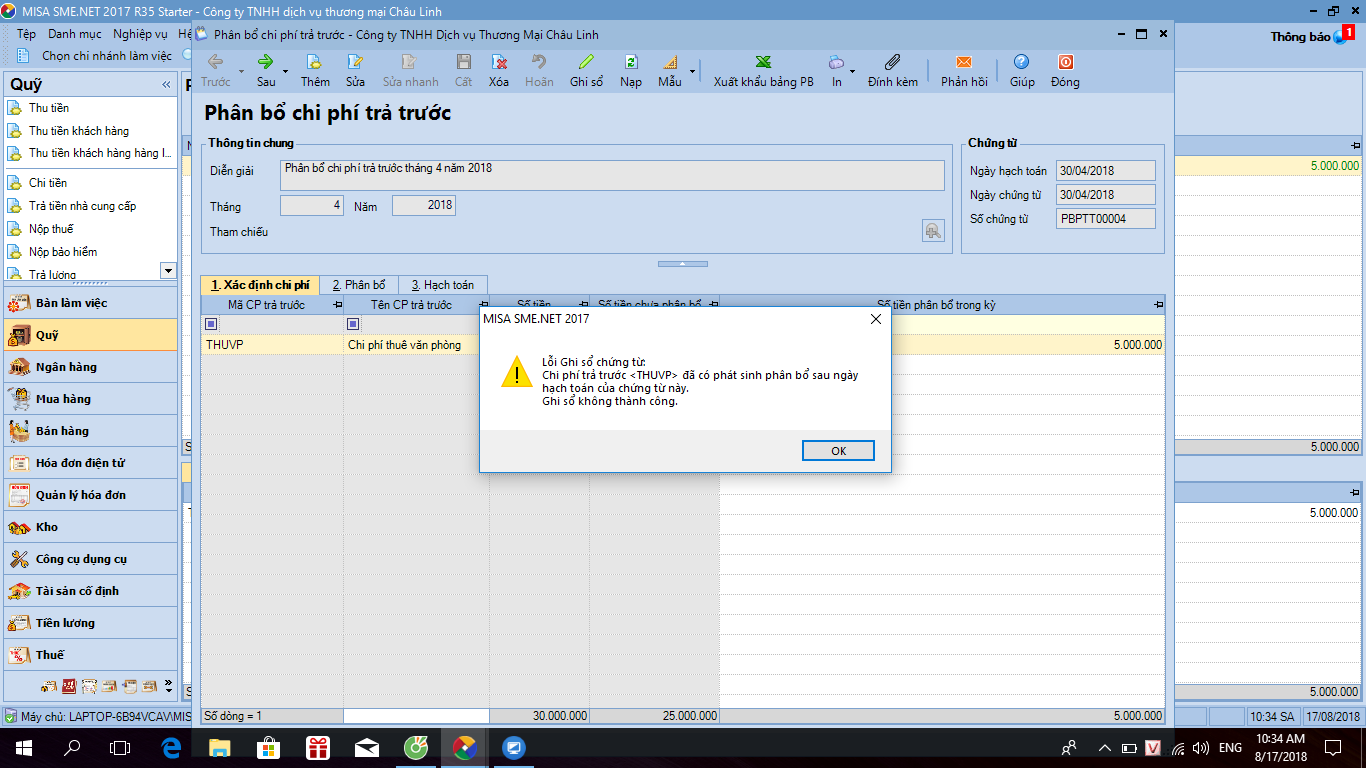Screen dimensions: 1366x768
Task: Switch to the 3. Hạch toán tab
Action: [x=442, y=285]
